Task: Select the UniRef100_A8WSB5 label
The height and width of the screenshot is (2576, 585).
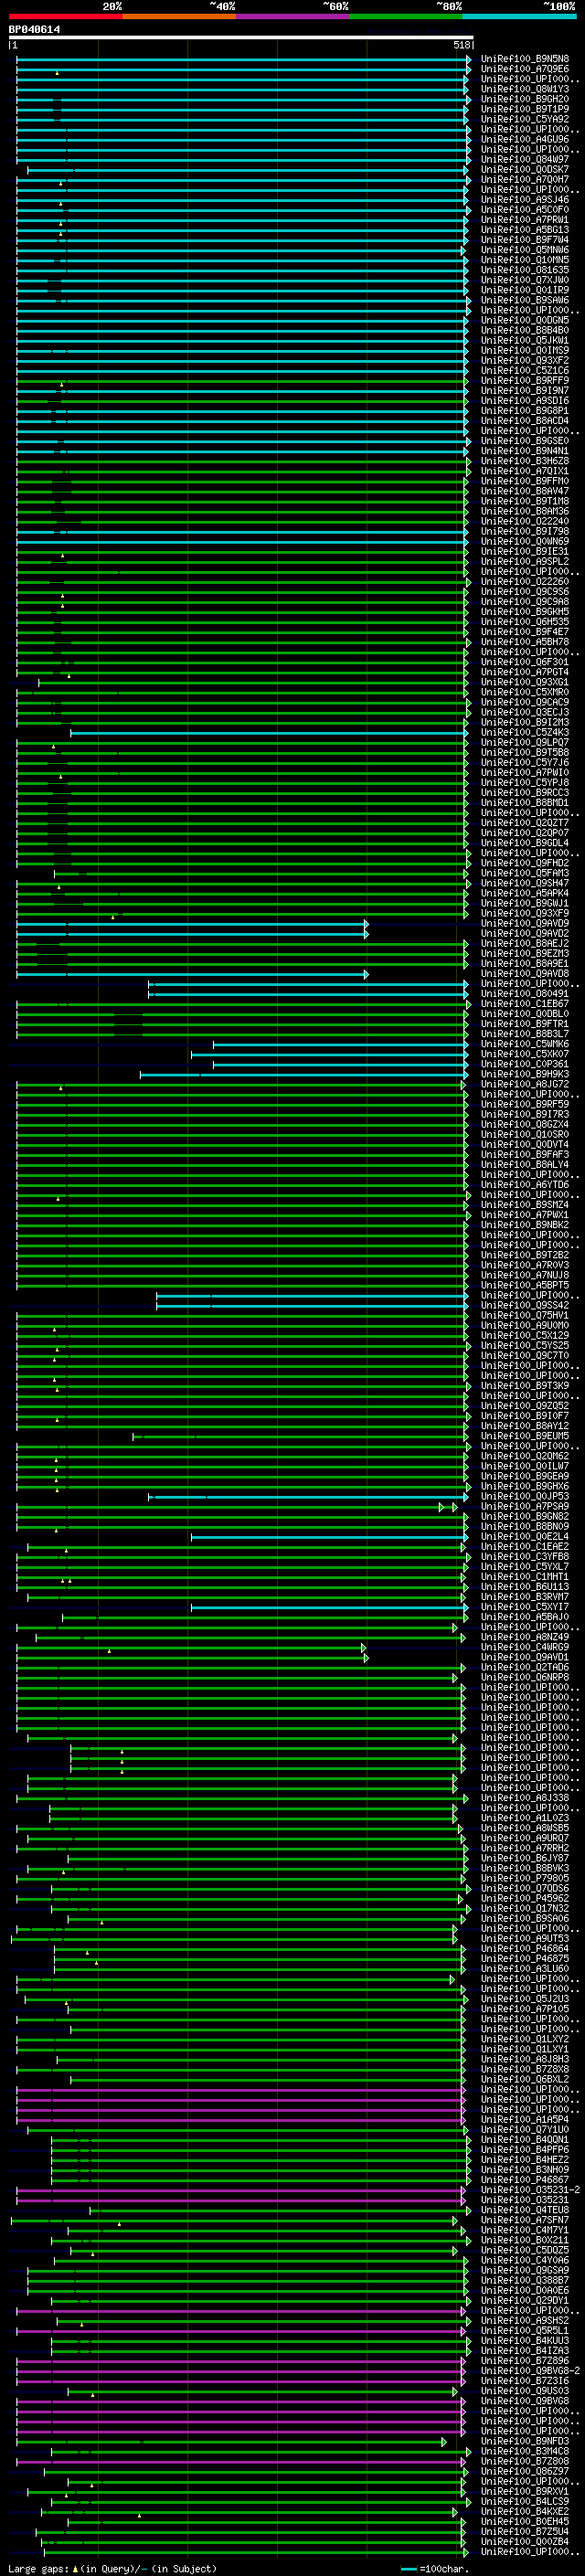Action: (x=524, y=1828)
